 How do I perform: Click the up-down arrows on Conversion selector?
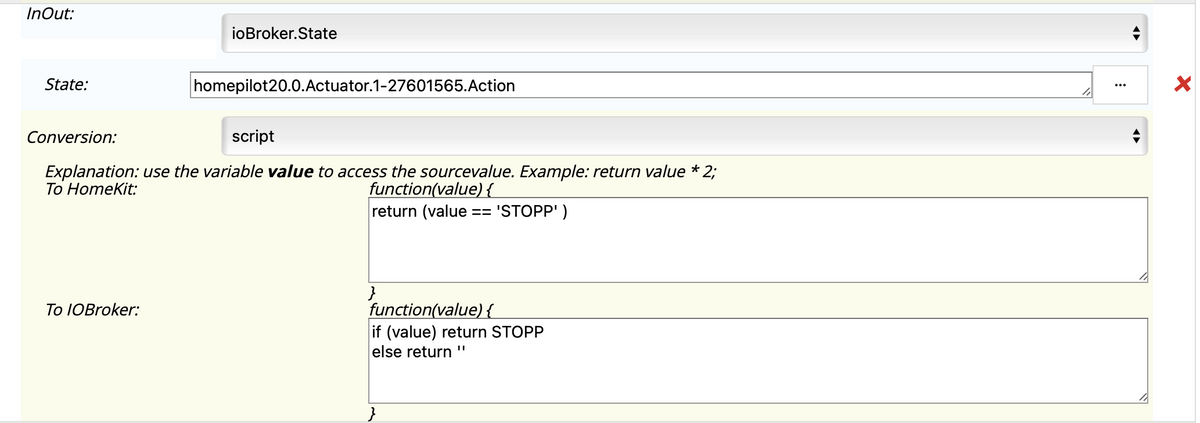1136,135
